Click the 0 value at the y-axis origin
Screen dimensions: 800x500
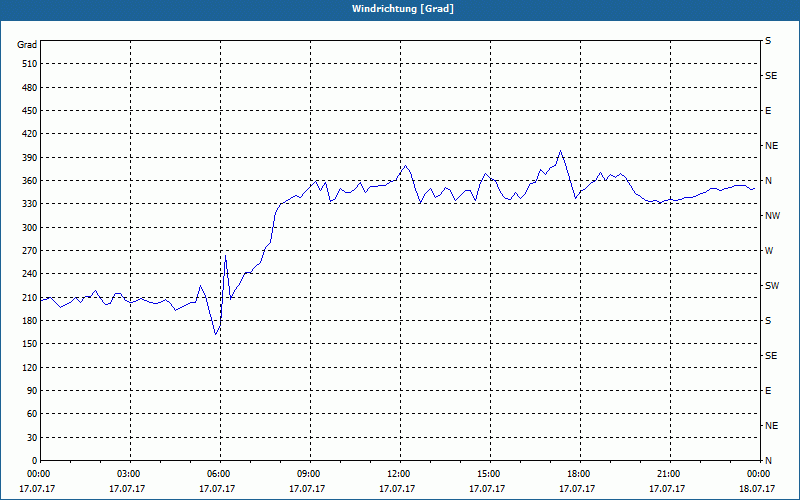point(35,461)
